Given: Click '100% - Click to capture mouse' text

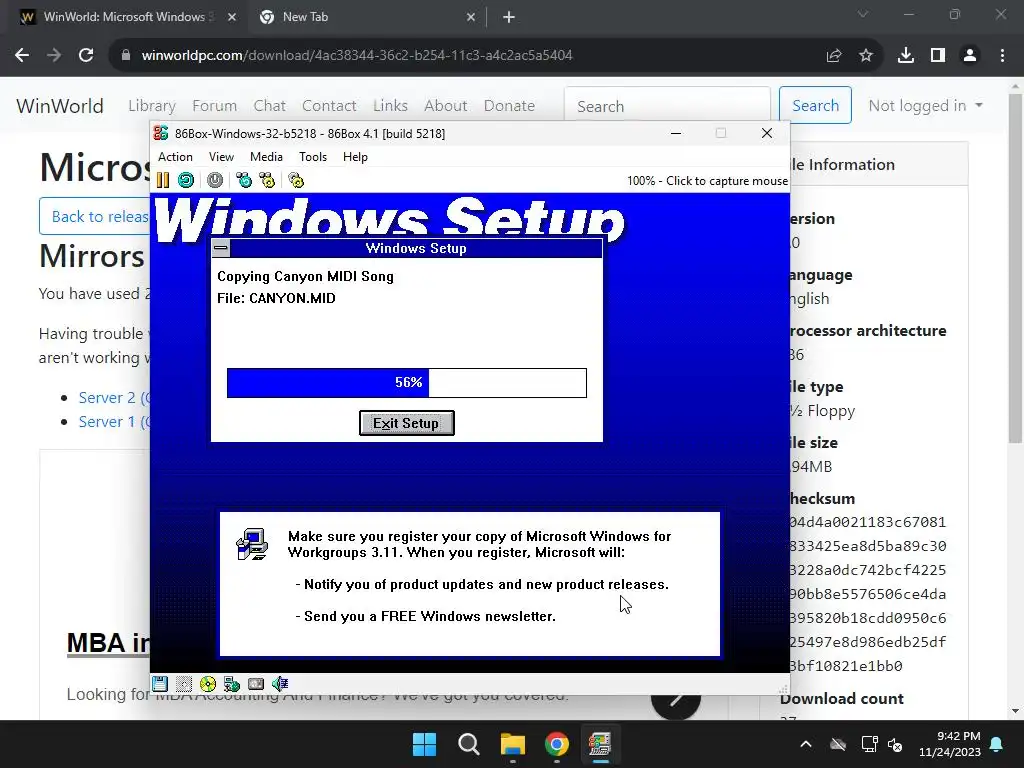Looking at the screenshot, I should [707, 181].
